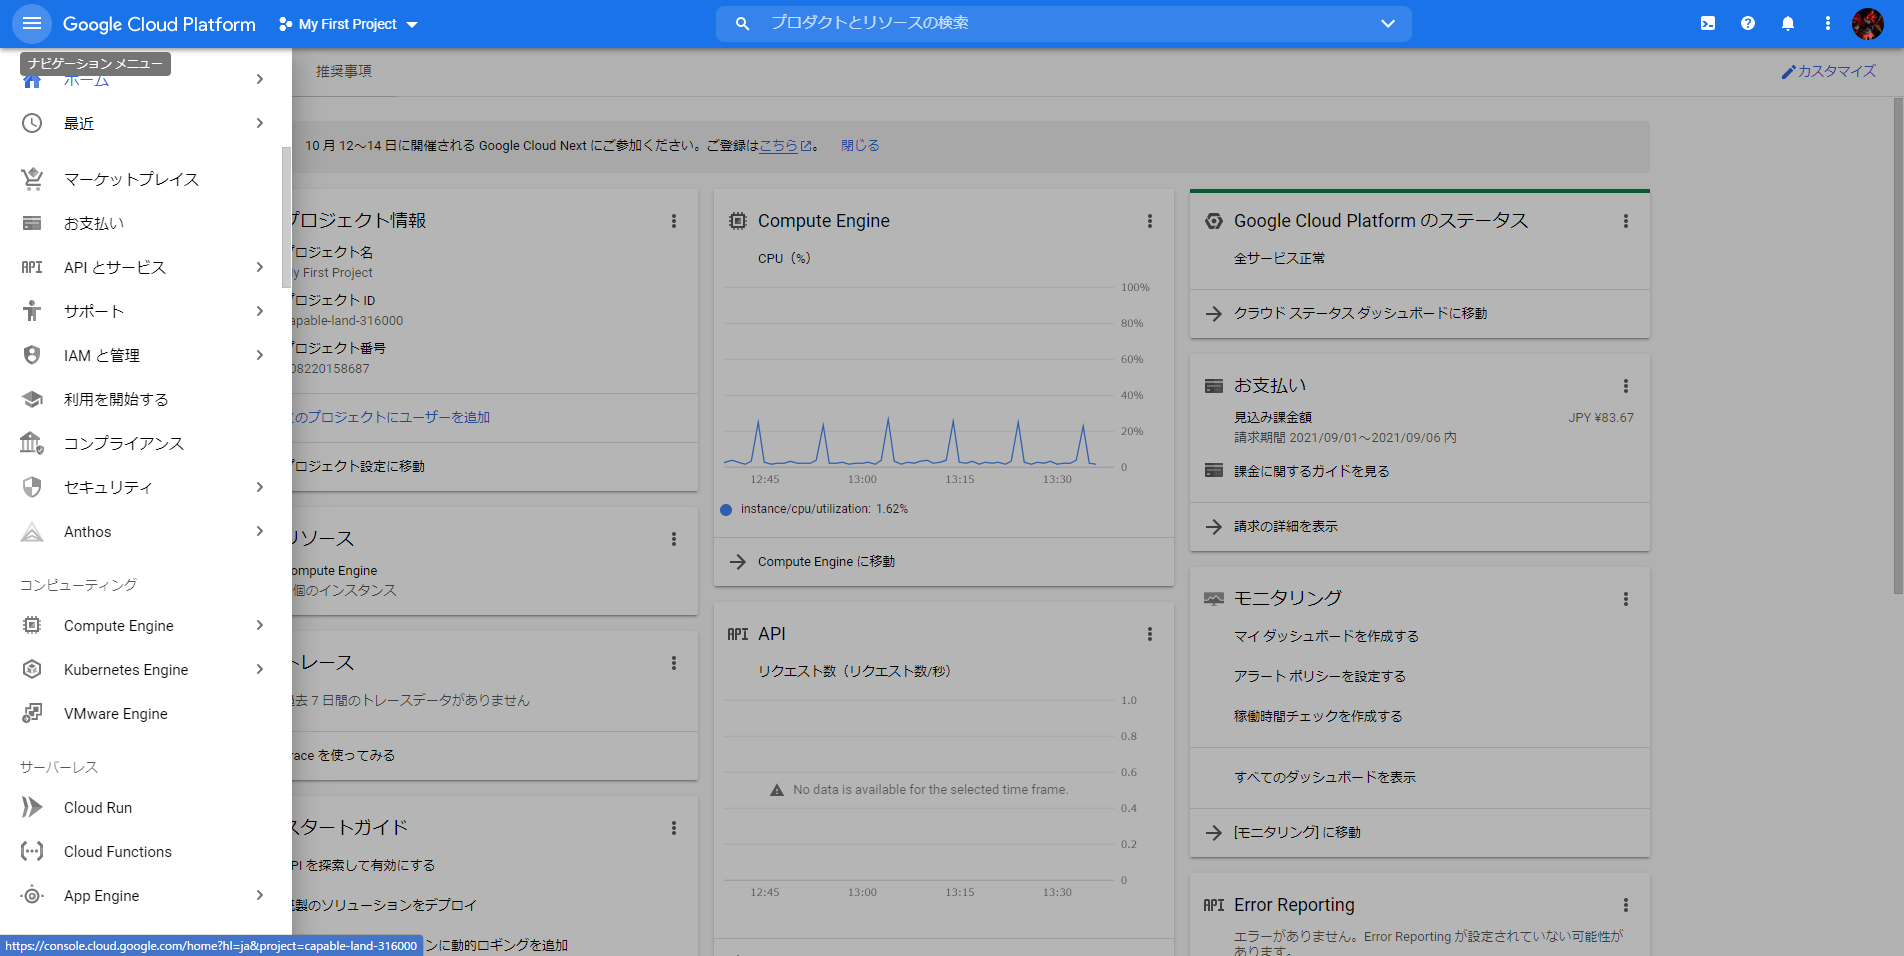1904x956 pixels.
Task: Expand the API とサービス submenu chevron
Action: point(259,267)
